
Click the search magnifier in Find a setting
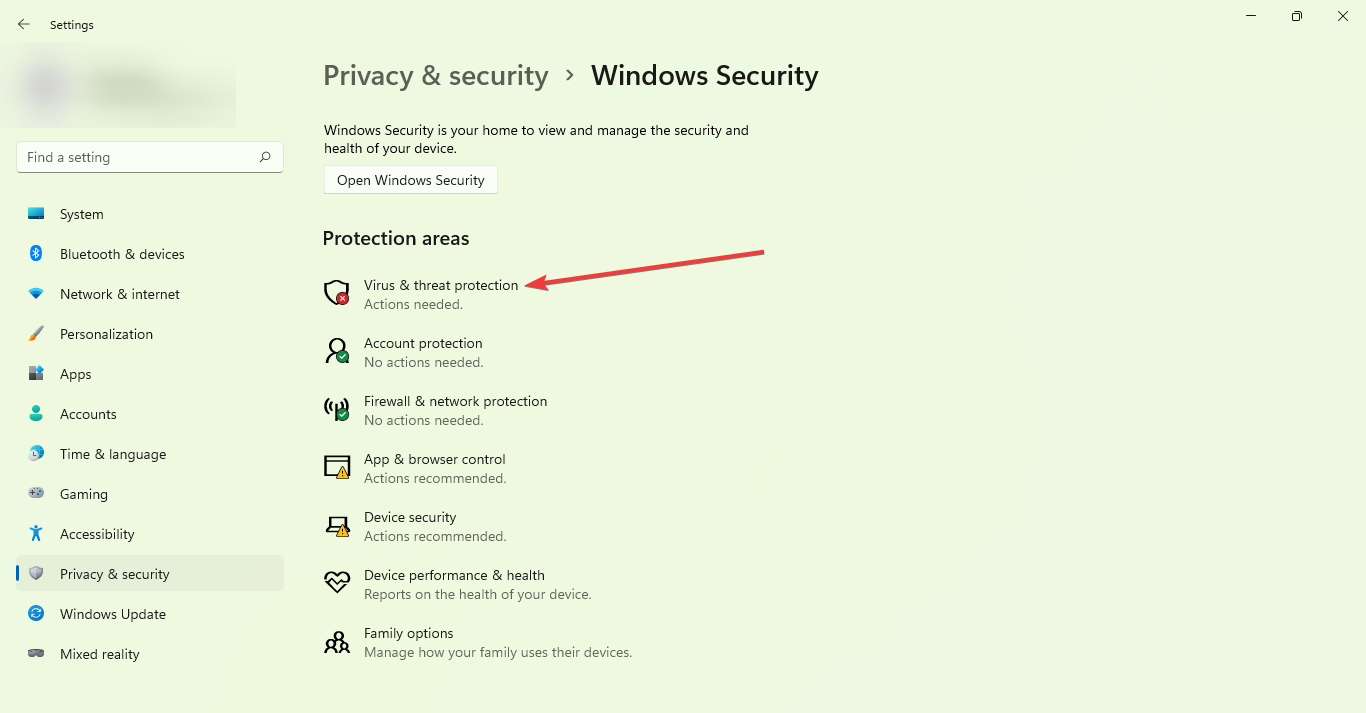(265, 157)
